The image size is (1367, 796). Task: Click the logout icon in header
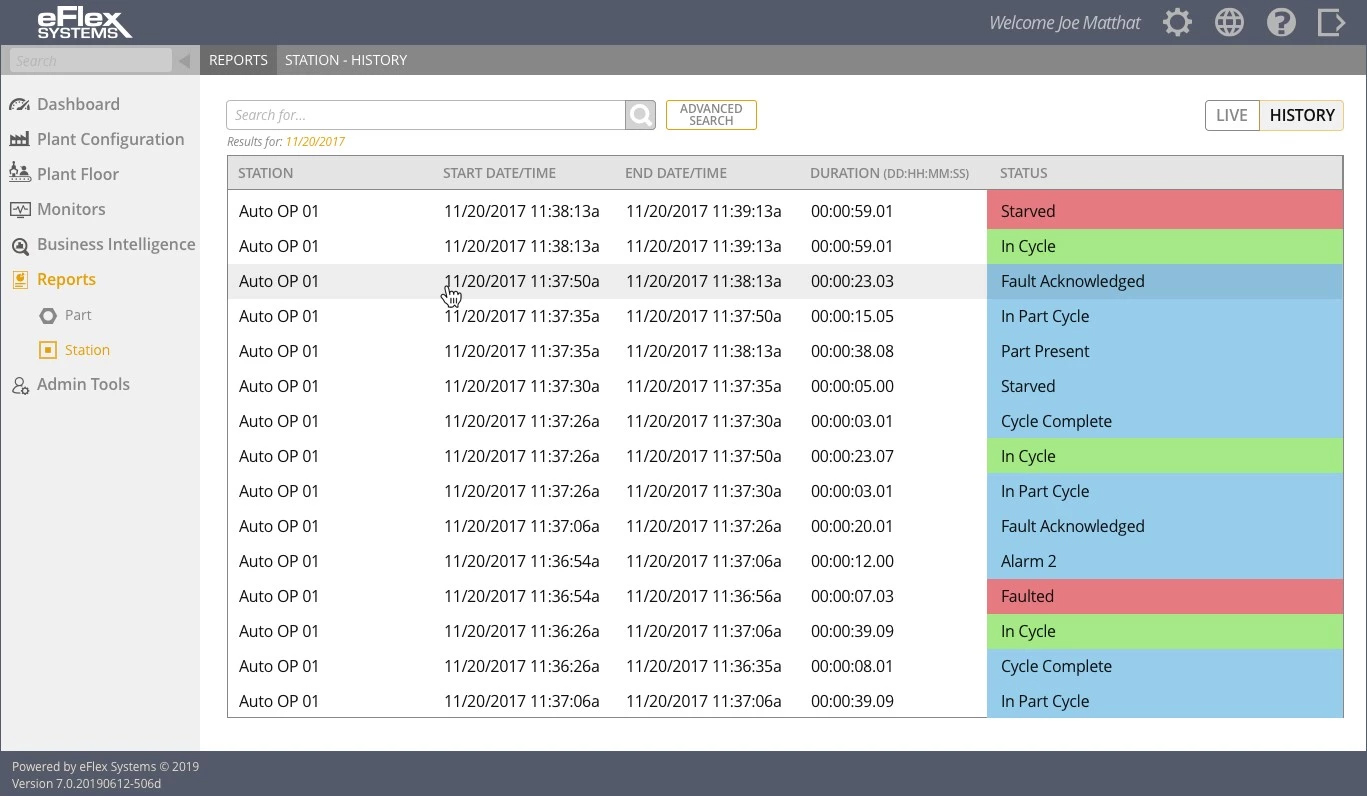[x=1331, y=22]
